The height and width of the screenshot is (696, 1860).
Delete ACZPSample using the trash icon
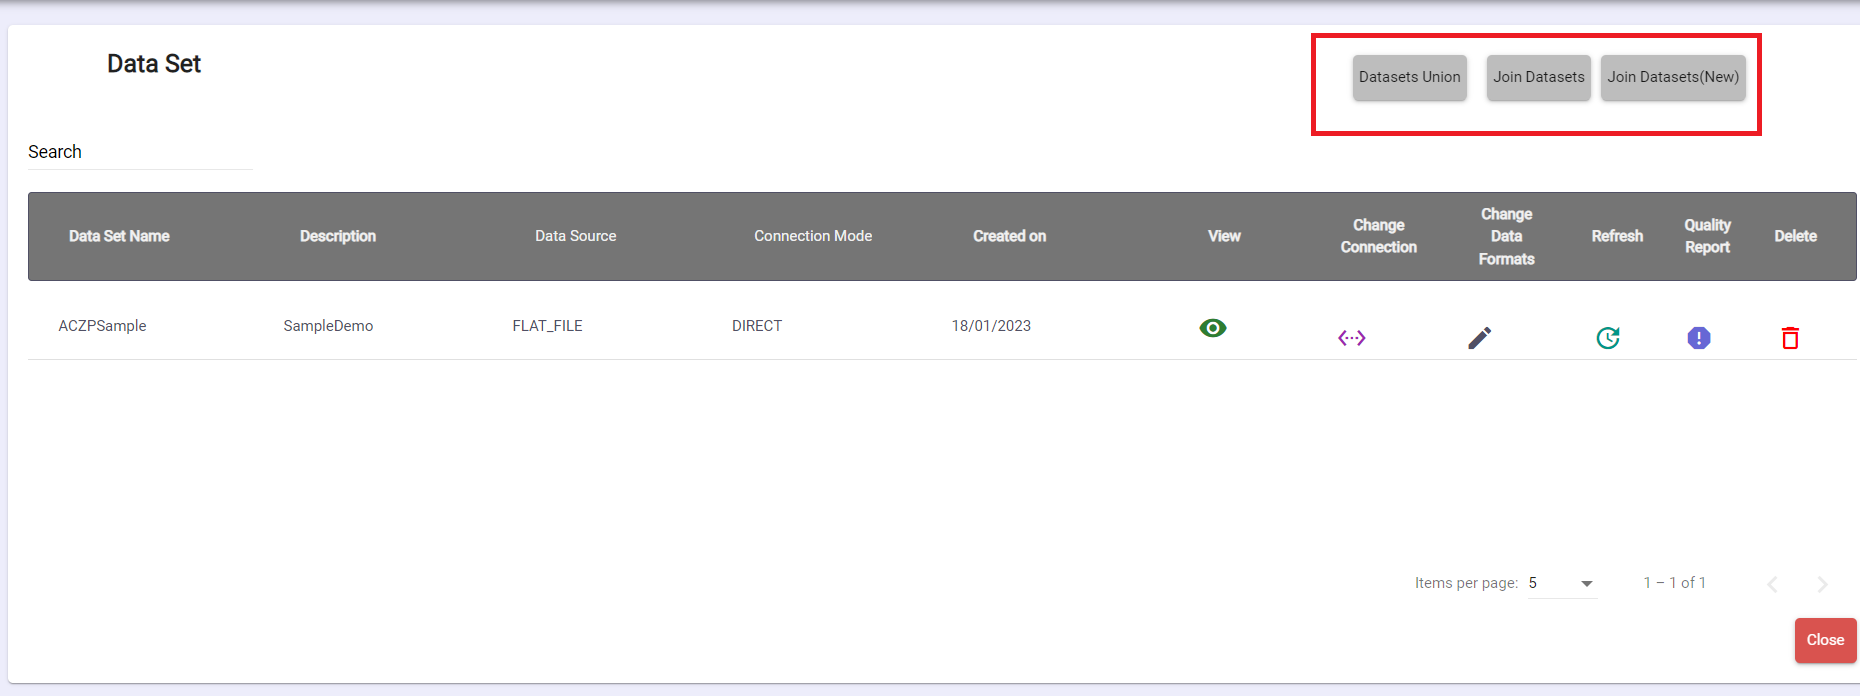[1790, 338]
